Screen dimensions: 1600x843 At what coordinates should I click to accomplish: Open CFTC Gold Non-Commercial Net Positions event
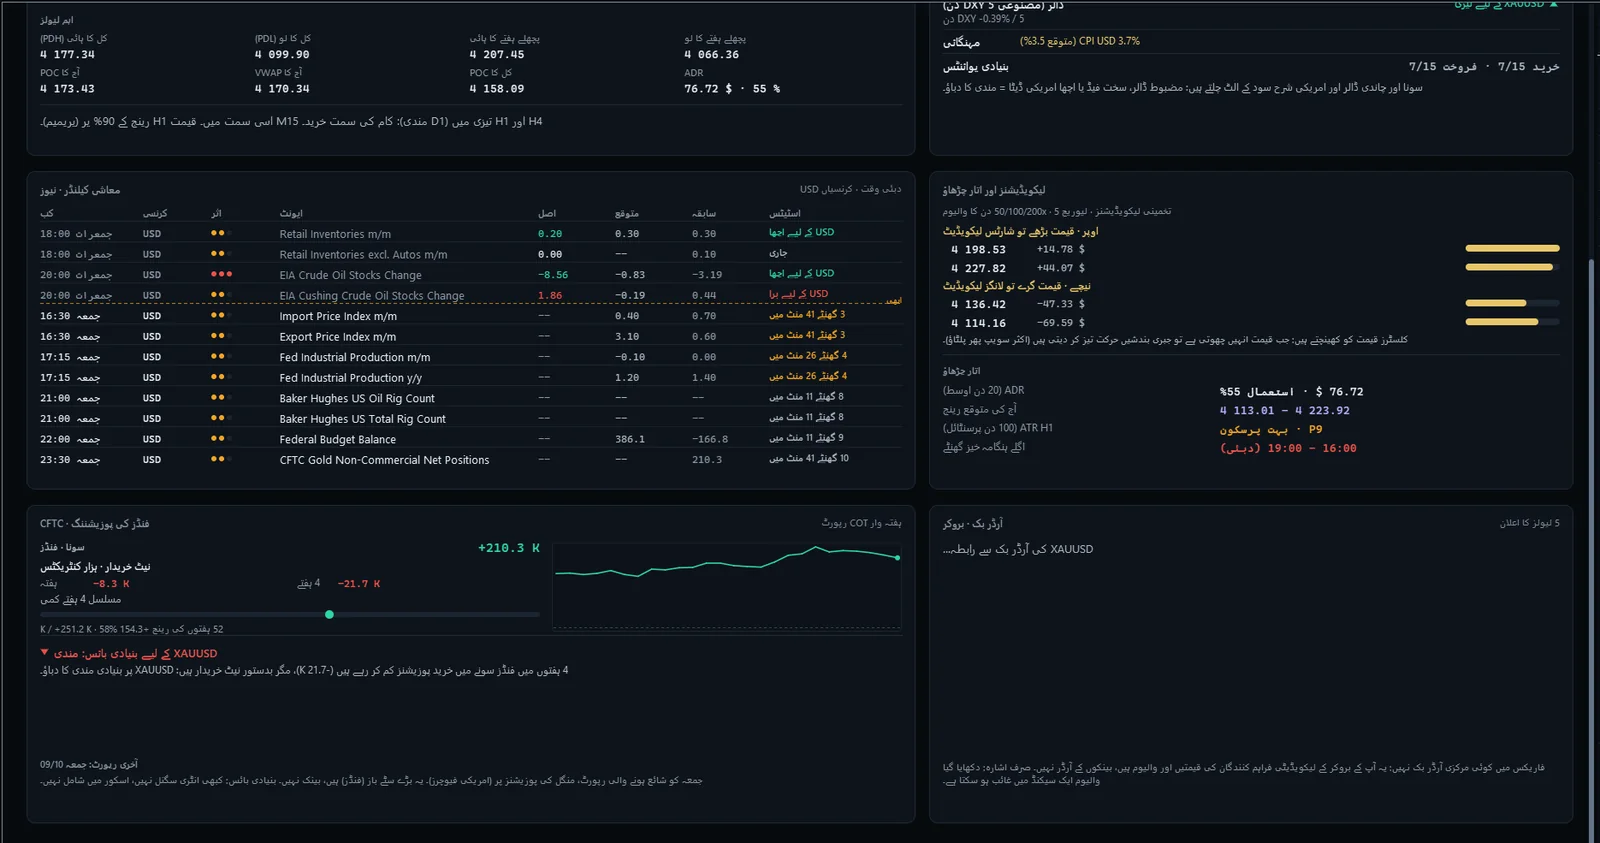384,460
